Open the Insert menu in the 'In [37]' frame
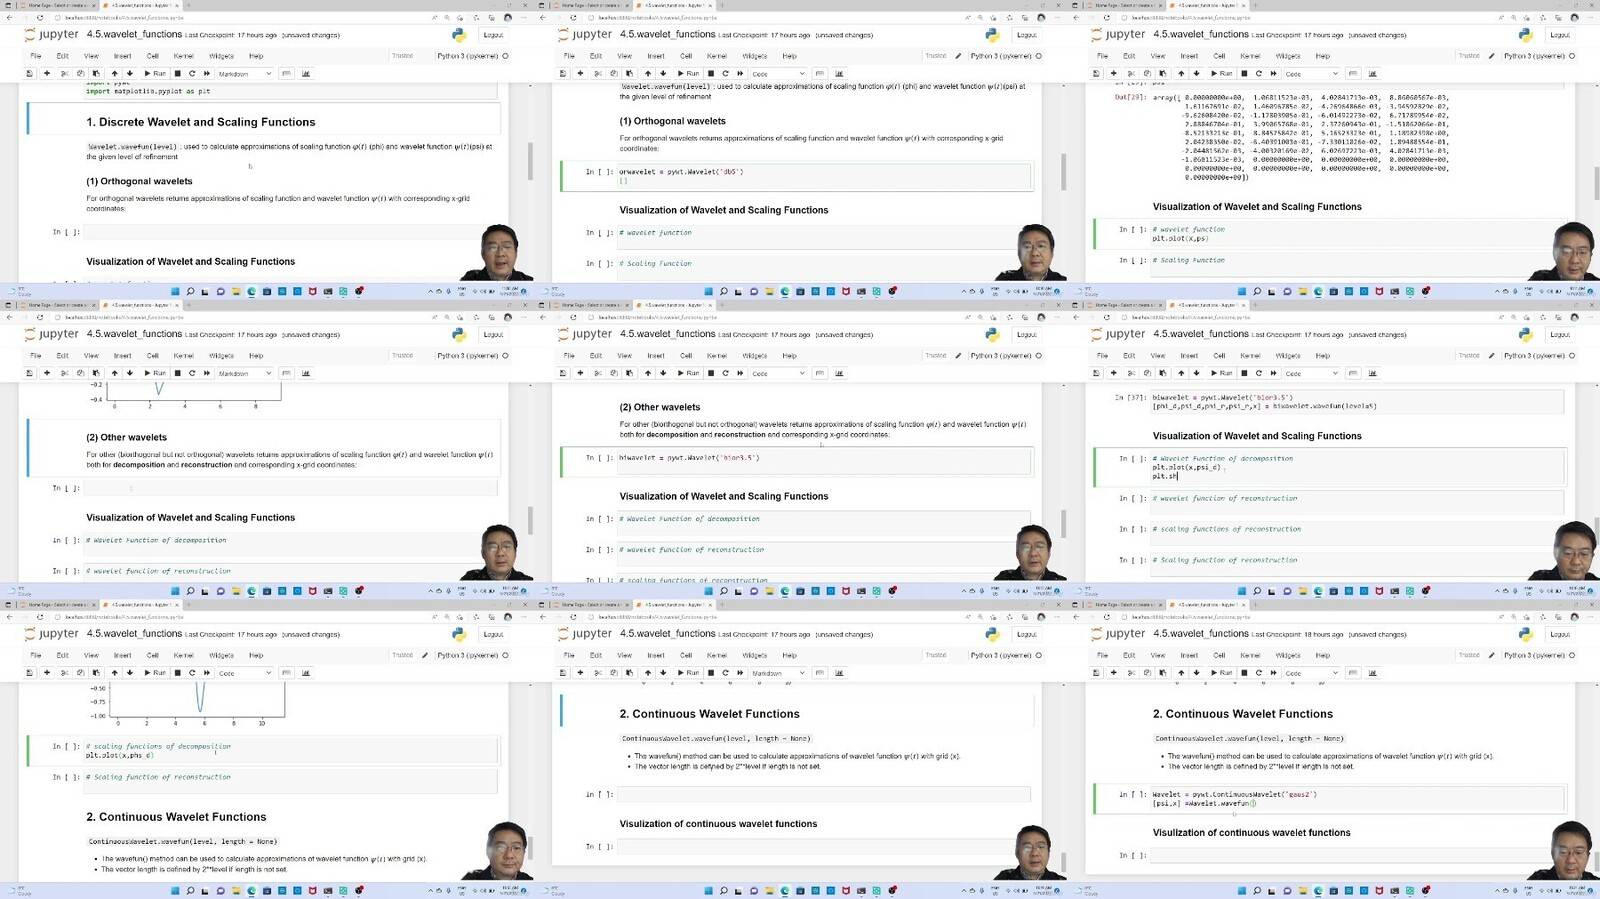The width and height of the screenshot is (1600, 899). click(1189, 356)
